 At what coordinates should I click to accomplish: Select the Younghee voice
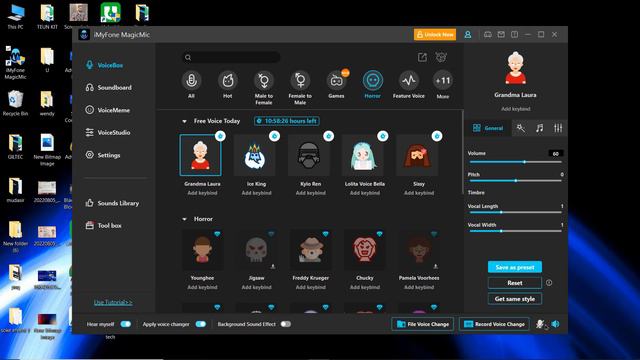(x=202, y=249)
